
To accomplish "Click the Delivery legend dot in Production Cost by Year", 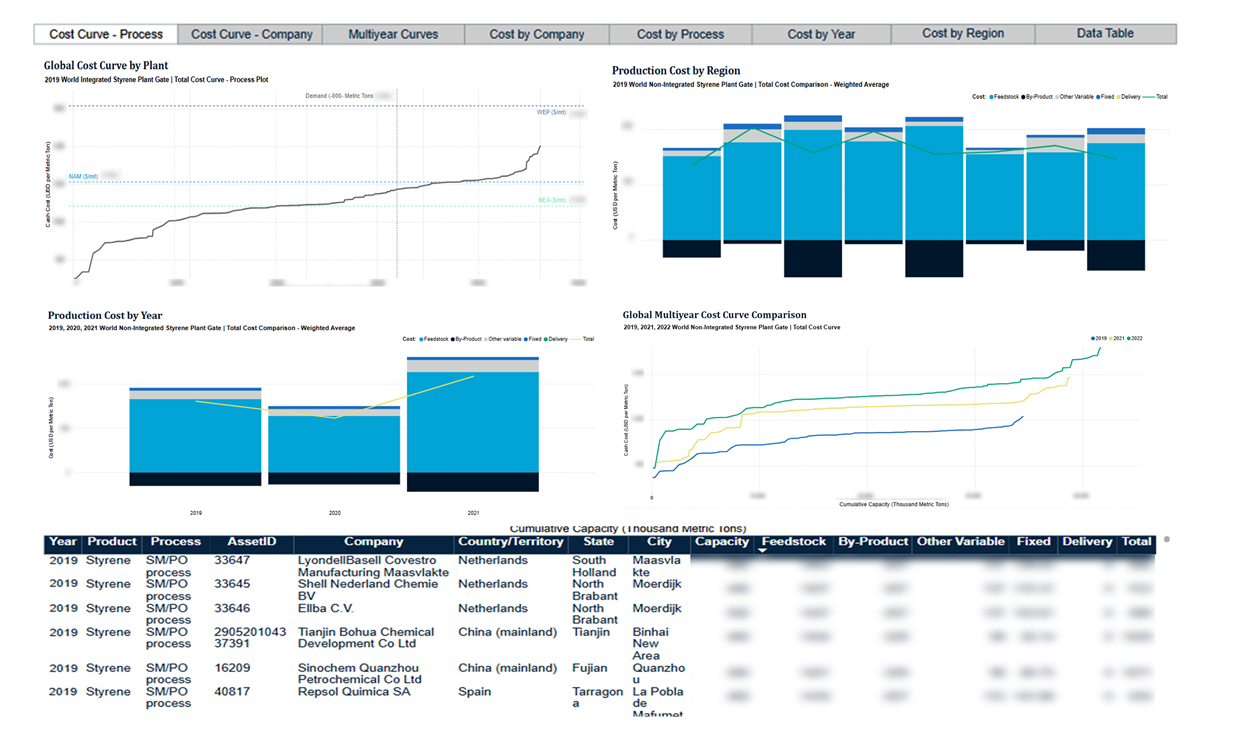I will coord(546,339).
